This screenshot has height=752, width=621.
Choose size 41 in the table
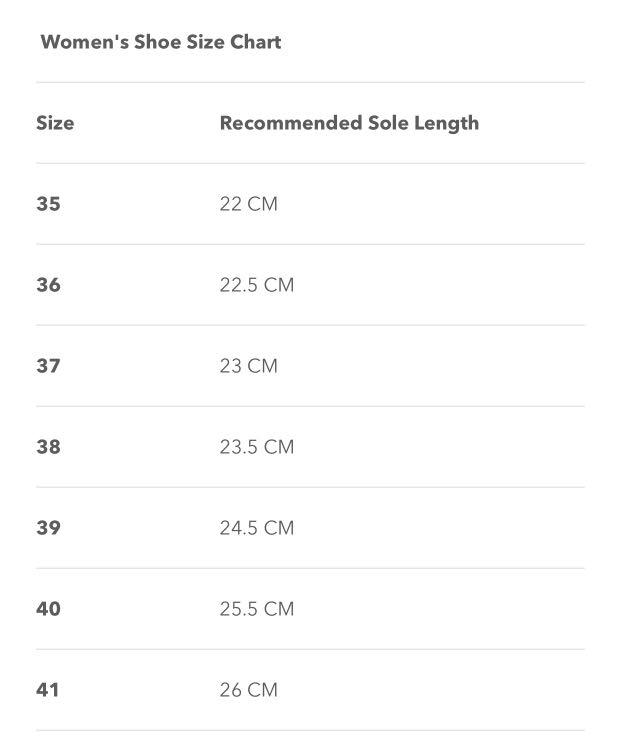click(48, 690)
